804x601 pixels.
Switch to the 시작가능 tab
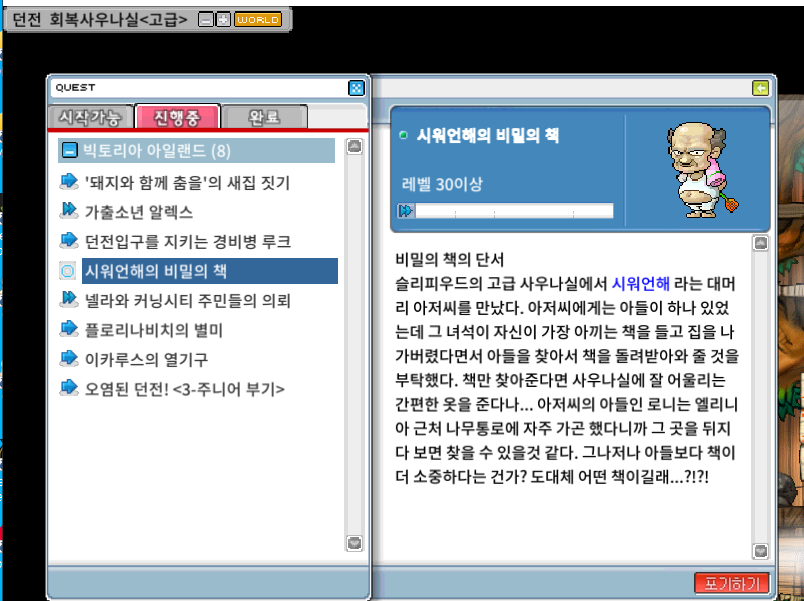tap(90, 117)
